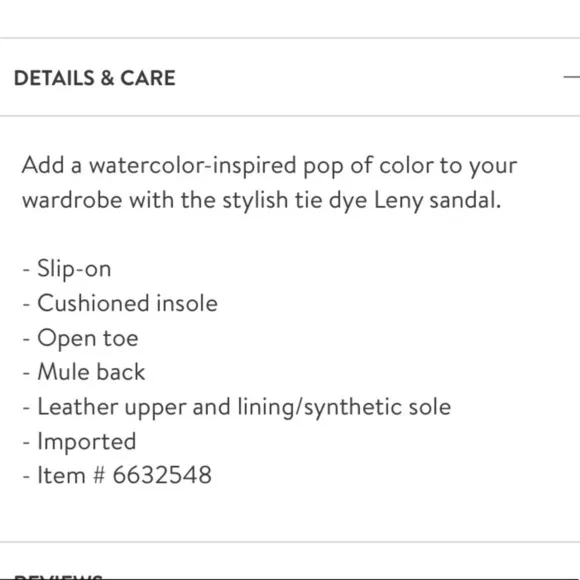Click the word watercolor-inspired in description
The width and height of the screenshot is (580, 580).
[193, 165]
